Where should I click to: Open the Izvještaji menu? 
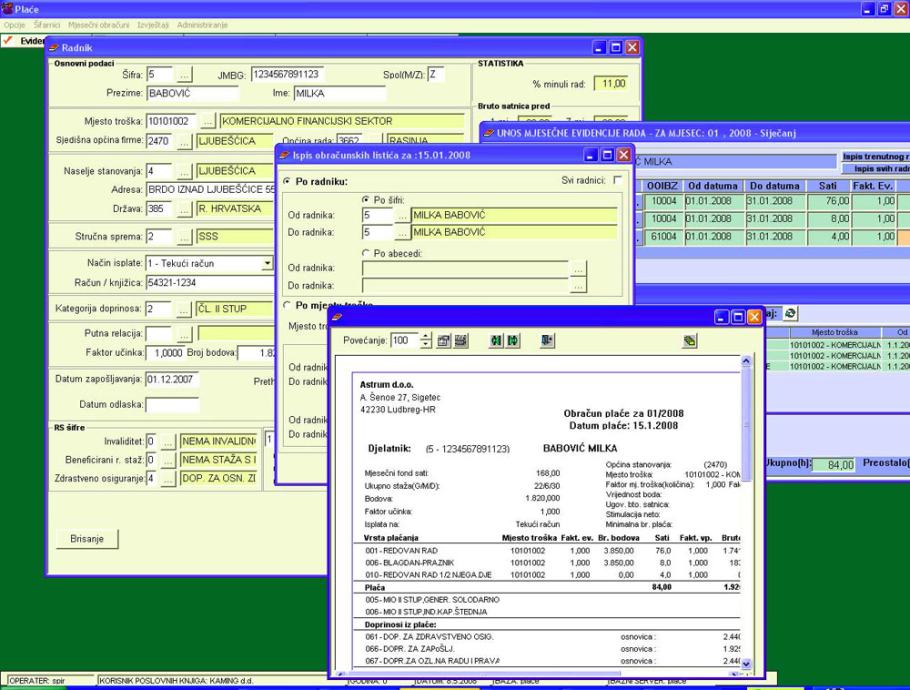pos(153,25)
